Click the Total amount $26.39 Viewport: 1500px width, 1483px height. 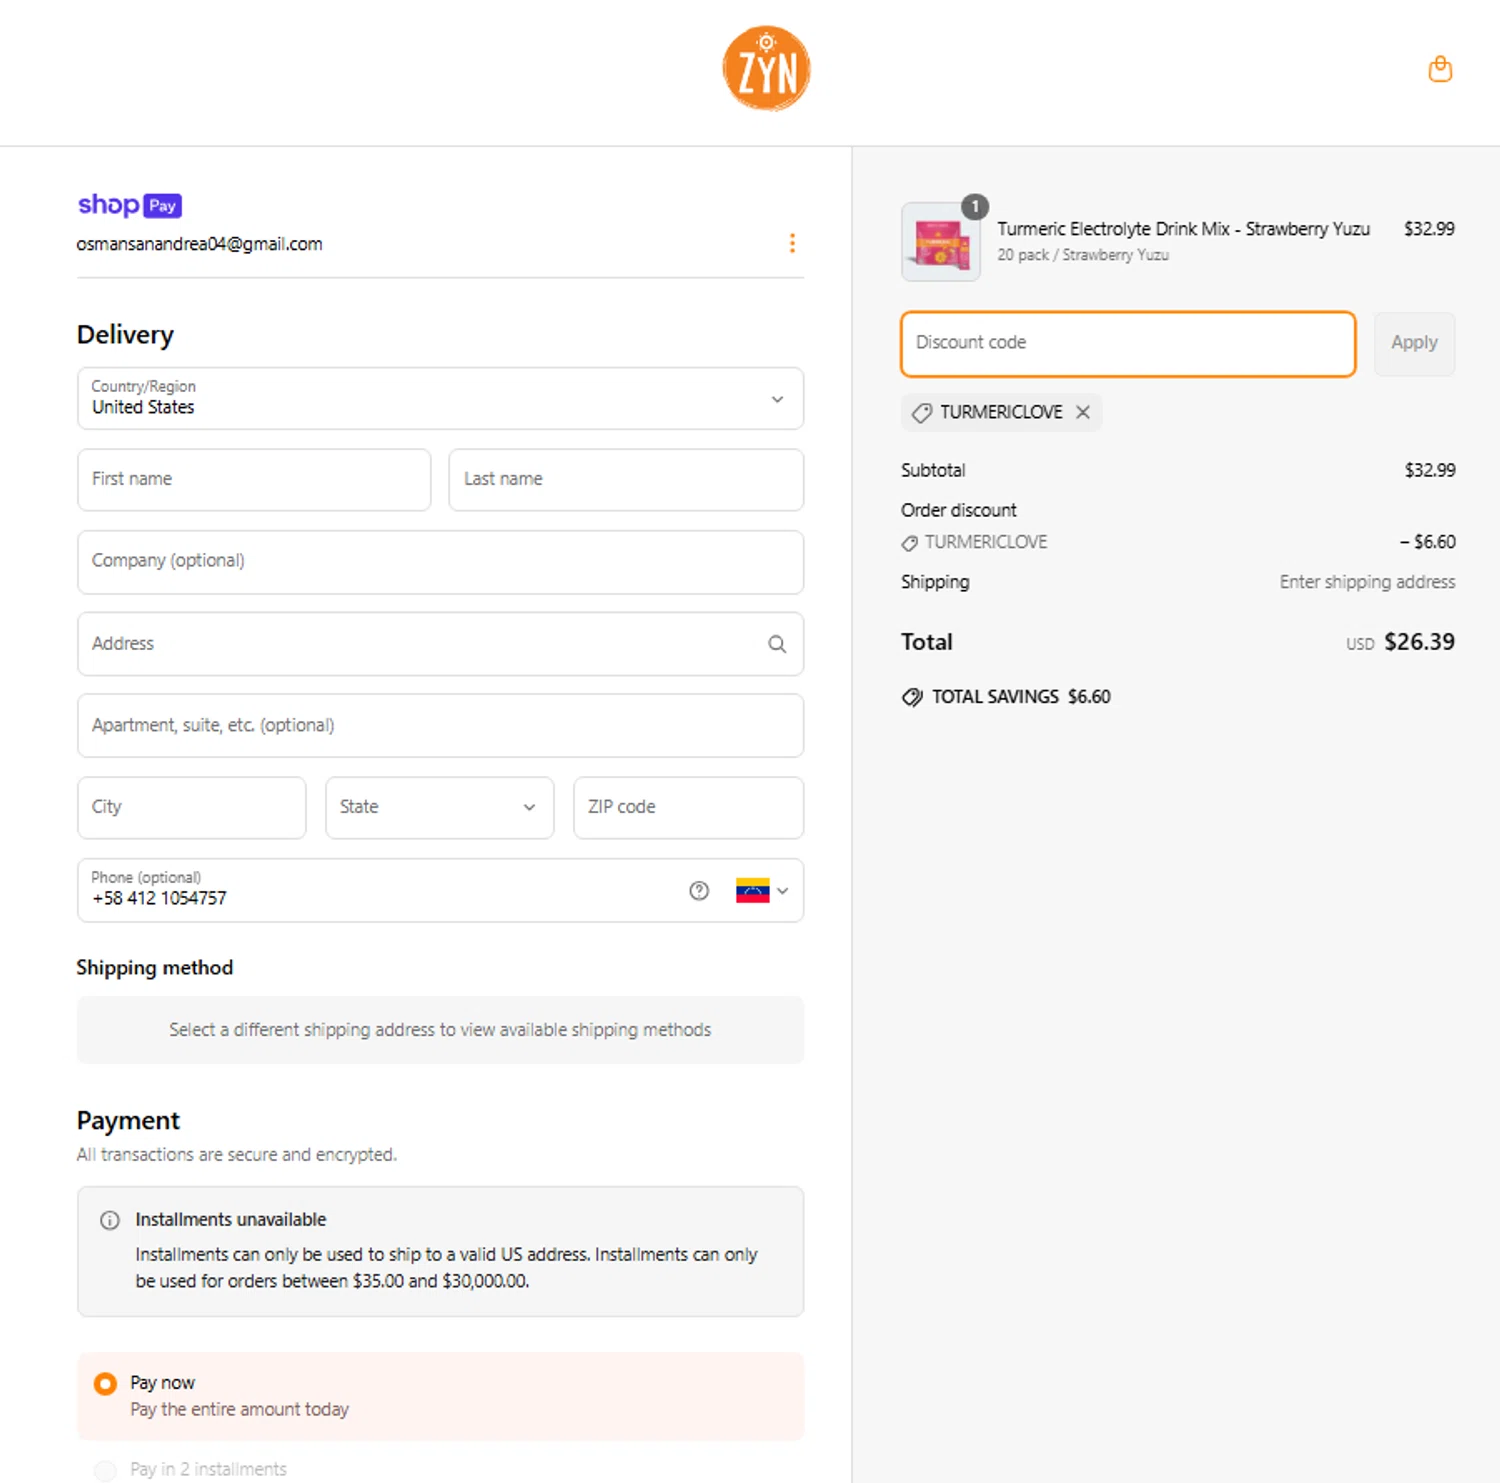coord(1419,642)
